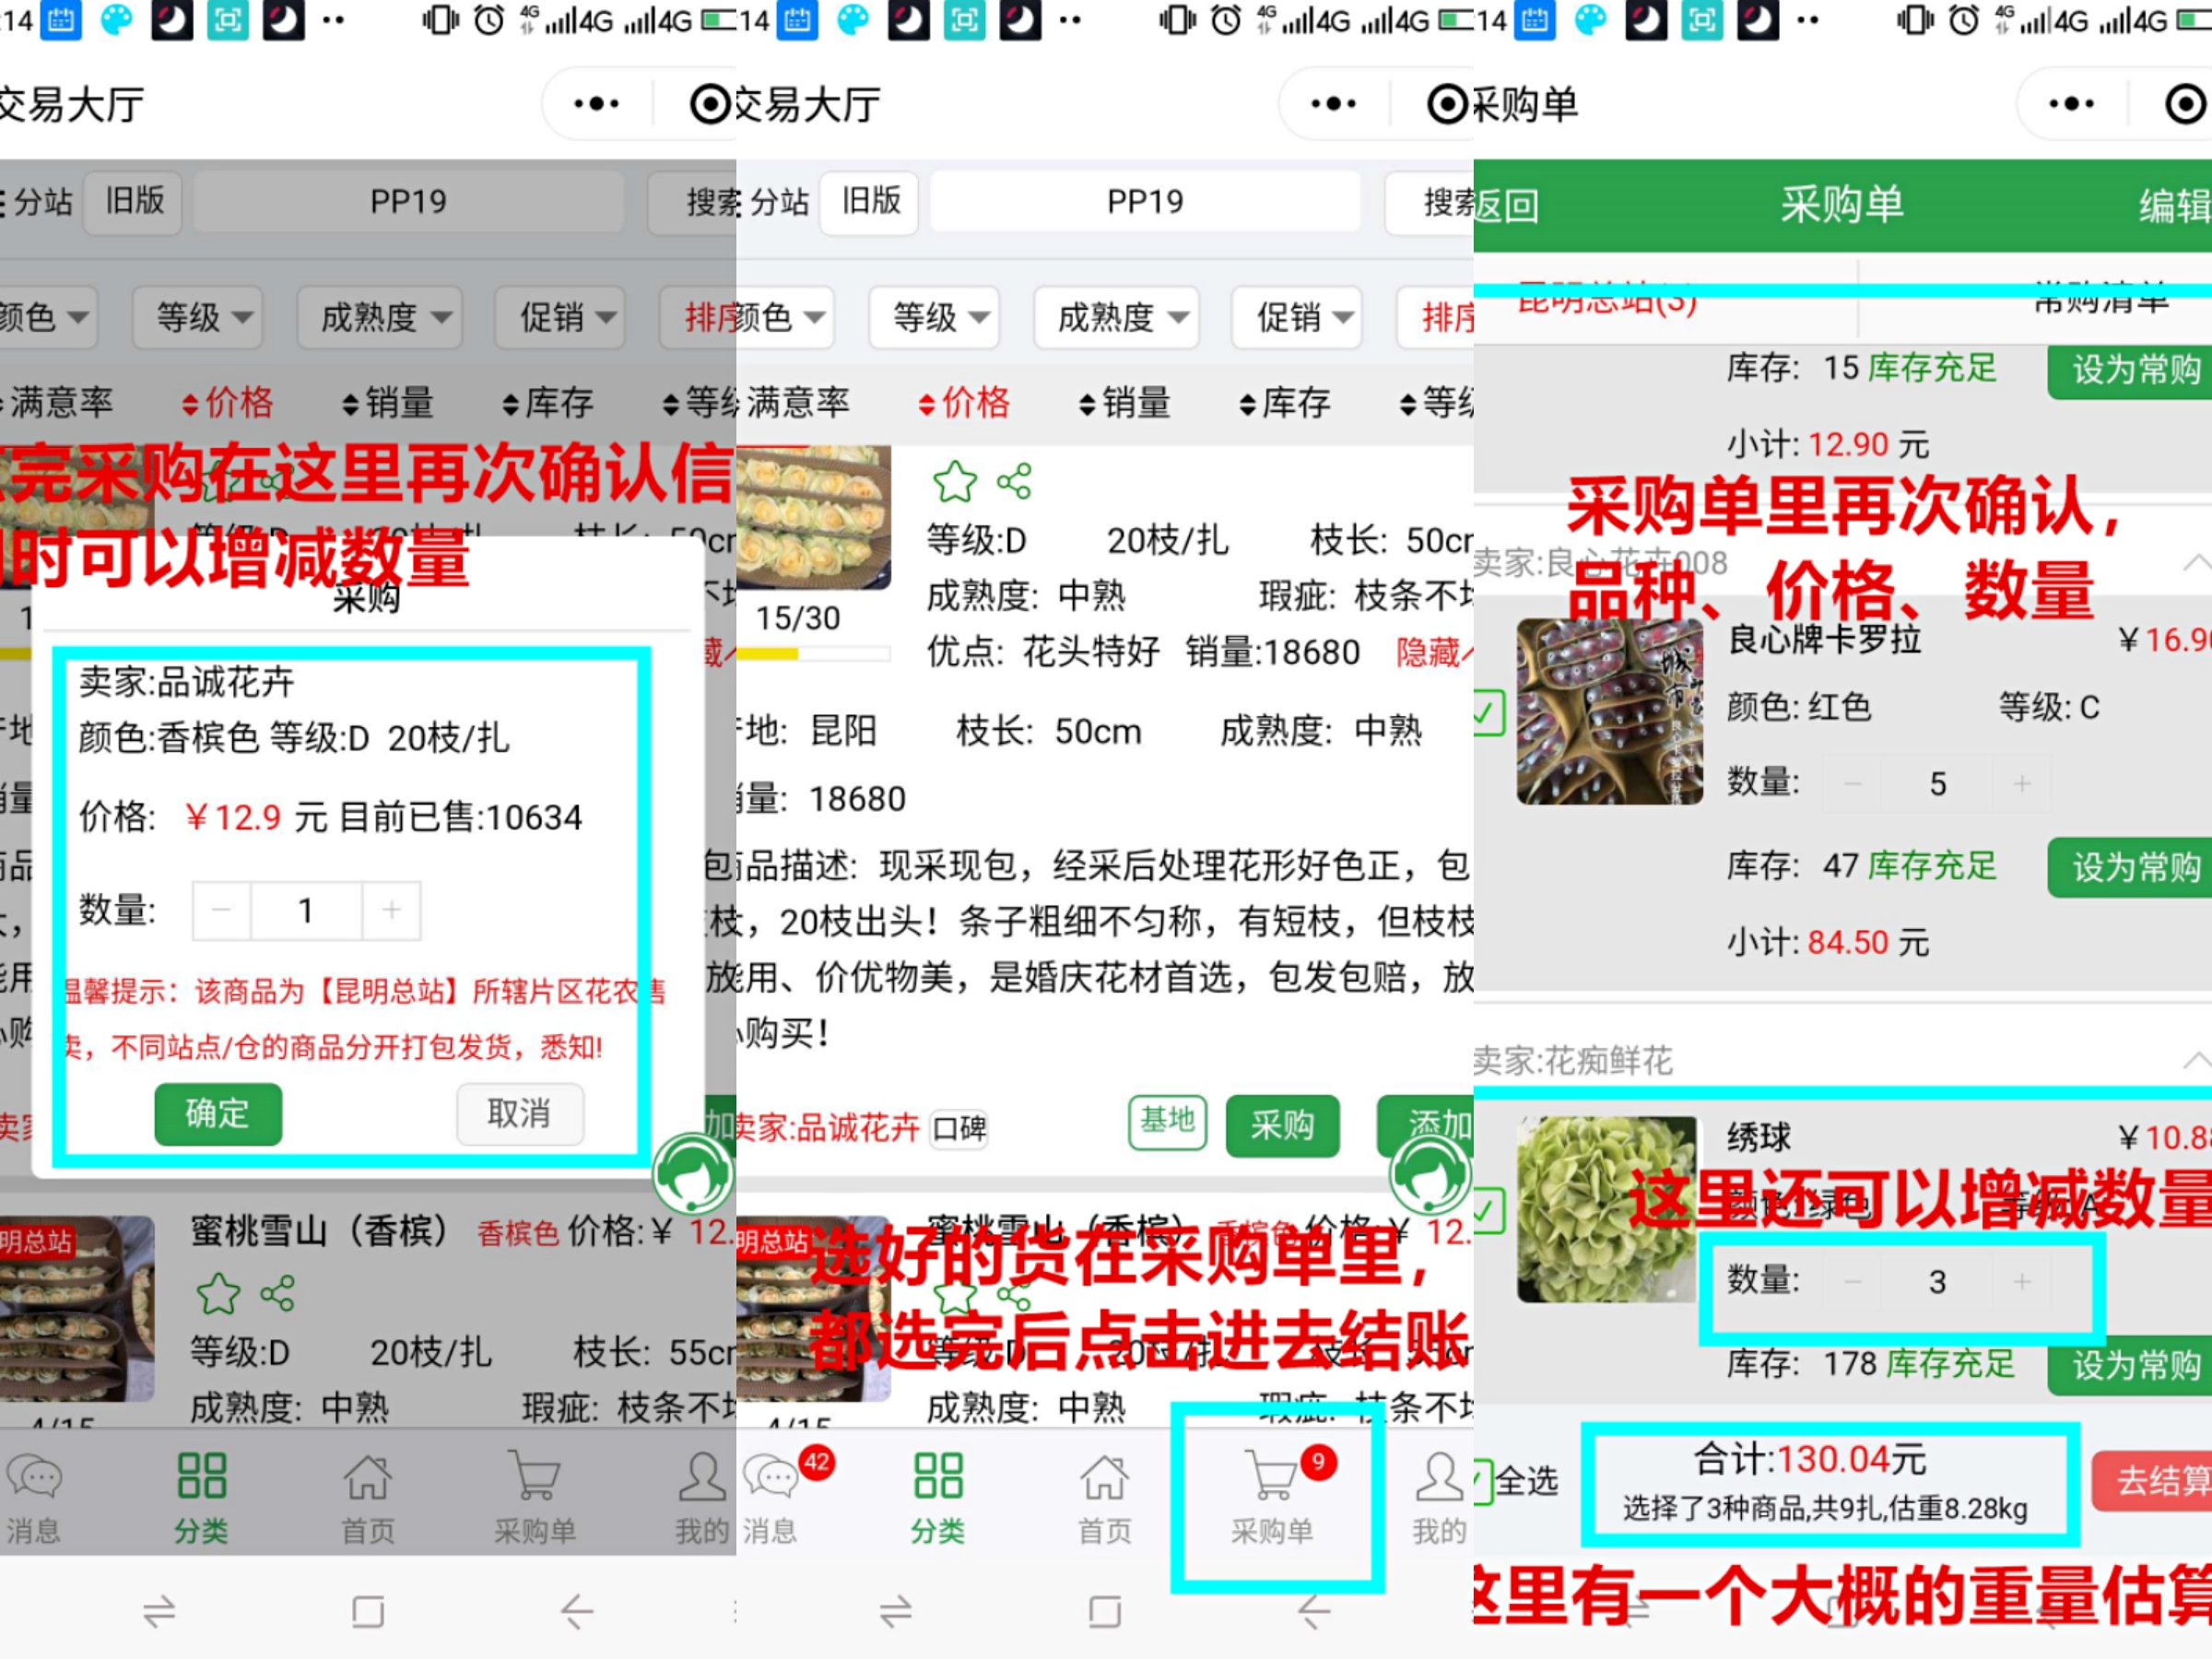Tap 设为常购 beside 库存 178
The width and height of the screenshot is (2212, 1659).
2130,1365
